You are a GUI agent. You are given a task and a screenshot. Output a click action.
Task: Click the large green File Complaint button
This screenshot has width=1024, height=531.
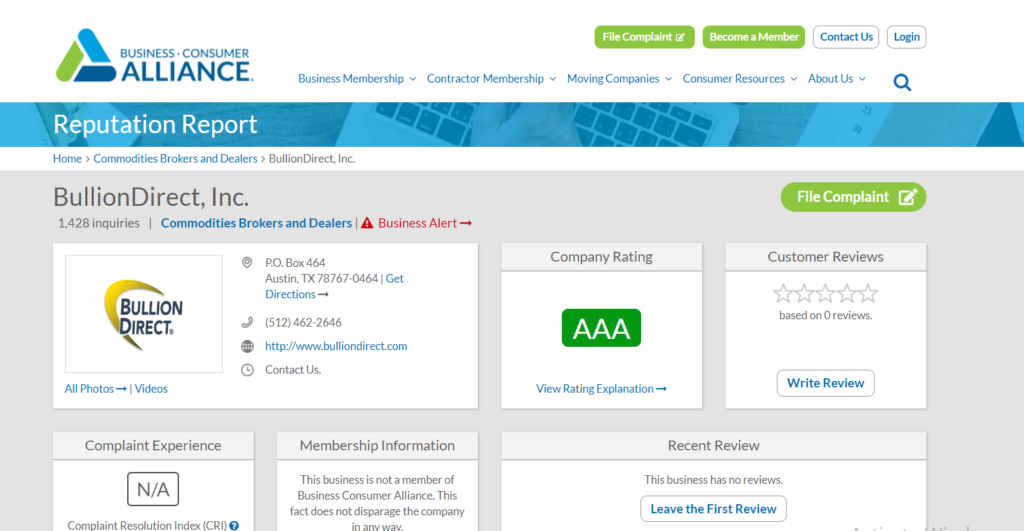click(853, 197)
